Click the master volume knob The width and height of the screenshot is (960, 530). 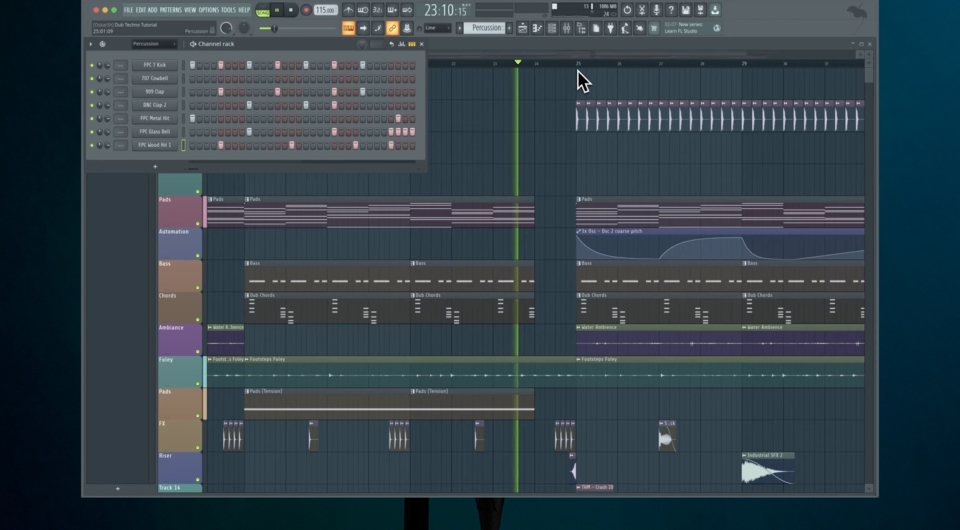coord(226,28)
